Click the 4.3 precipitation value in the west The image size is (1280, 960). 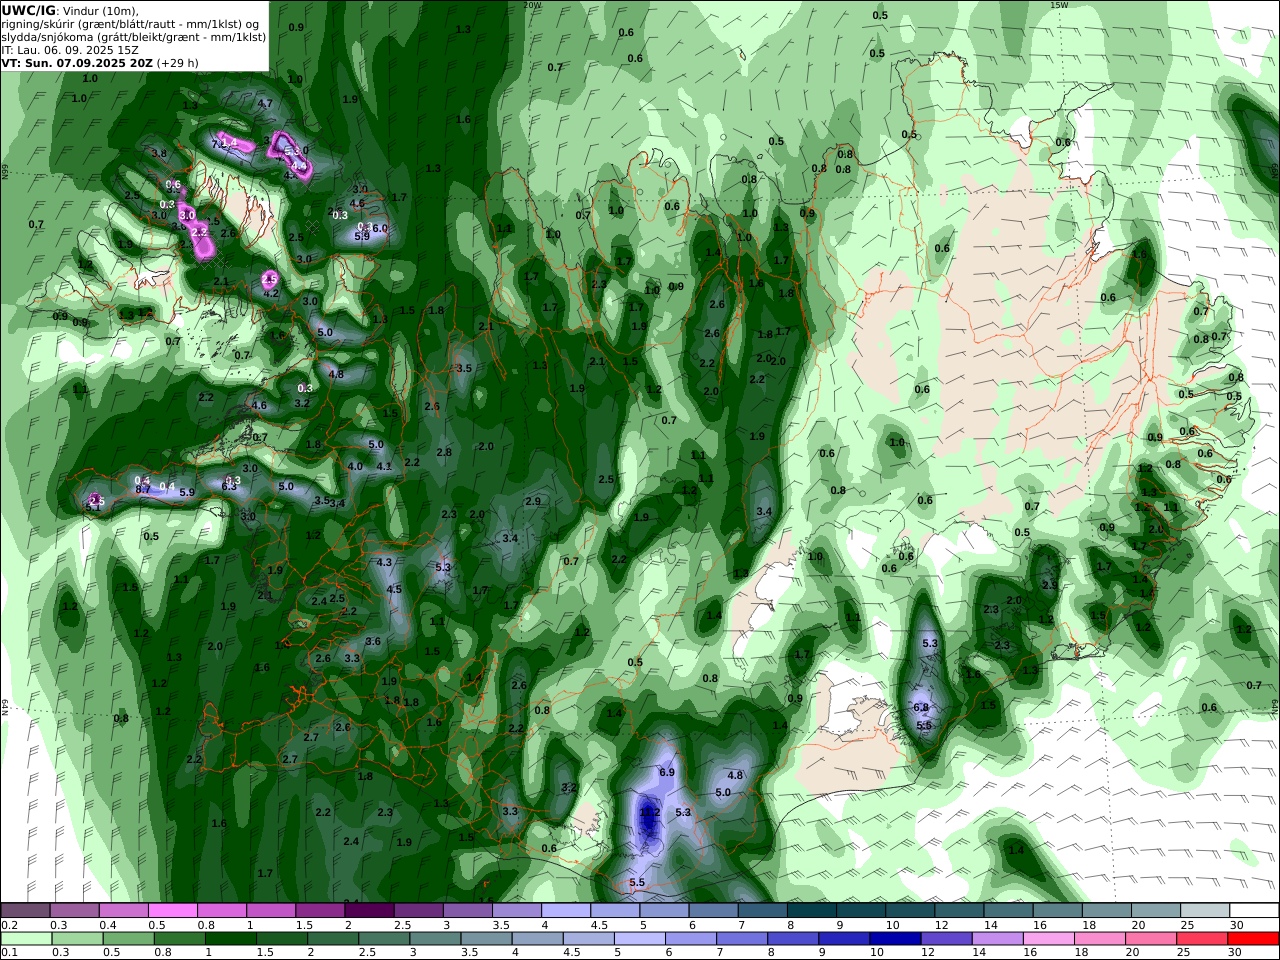pyautogui.click(x=384, y=562)
